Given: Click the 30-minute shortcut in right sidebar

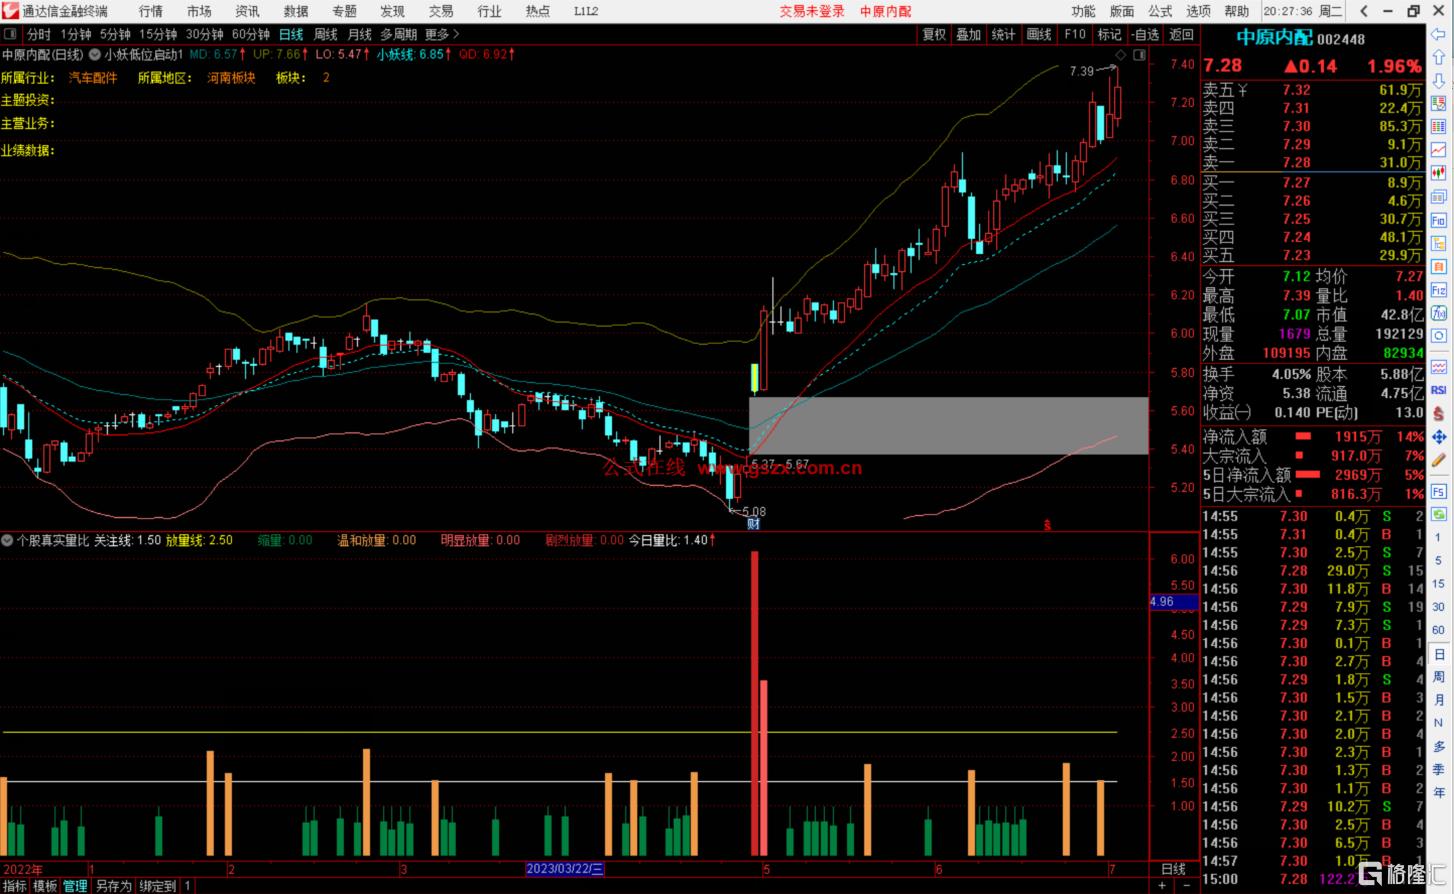Looking at the screenshot, I should (x=1439, y=606).
